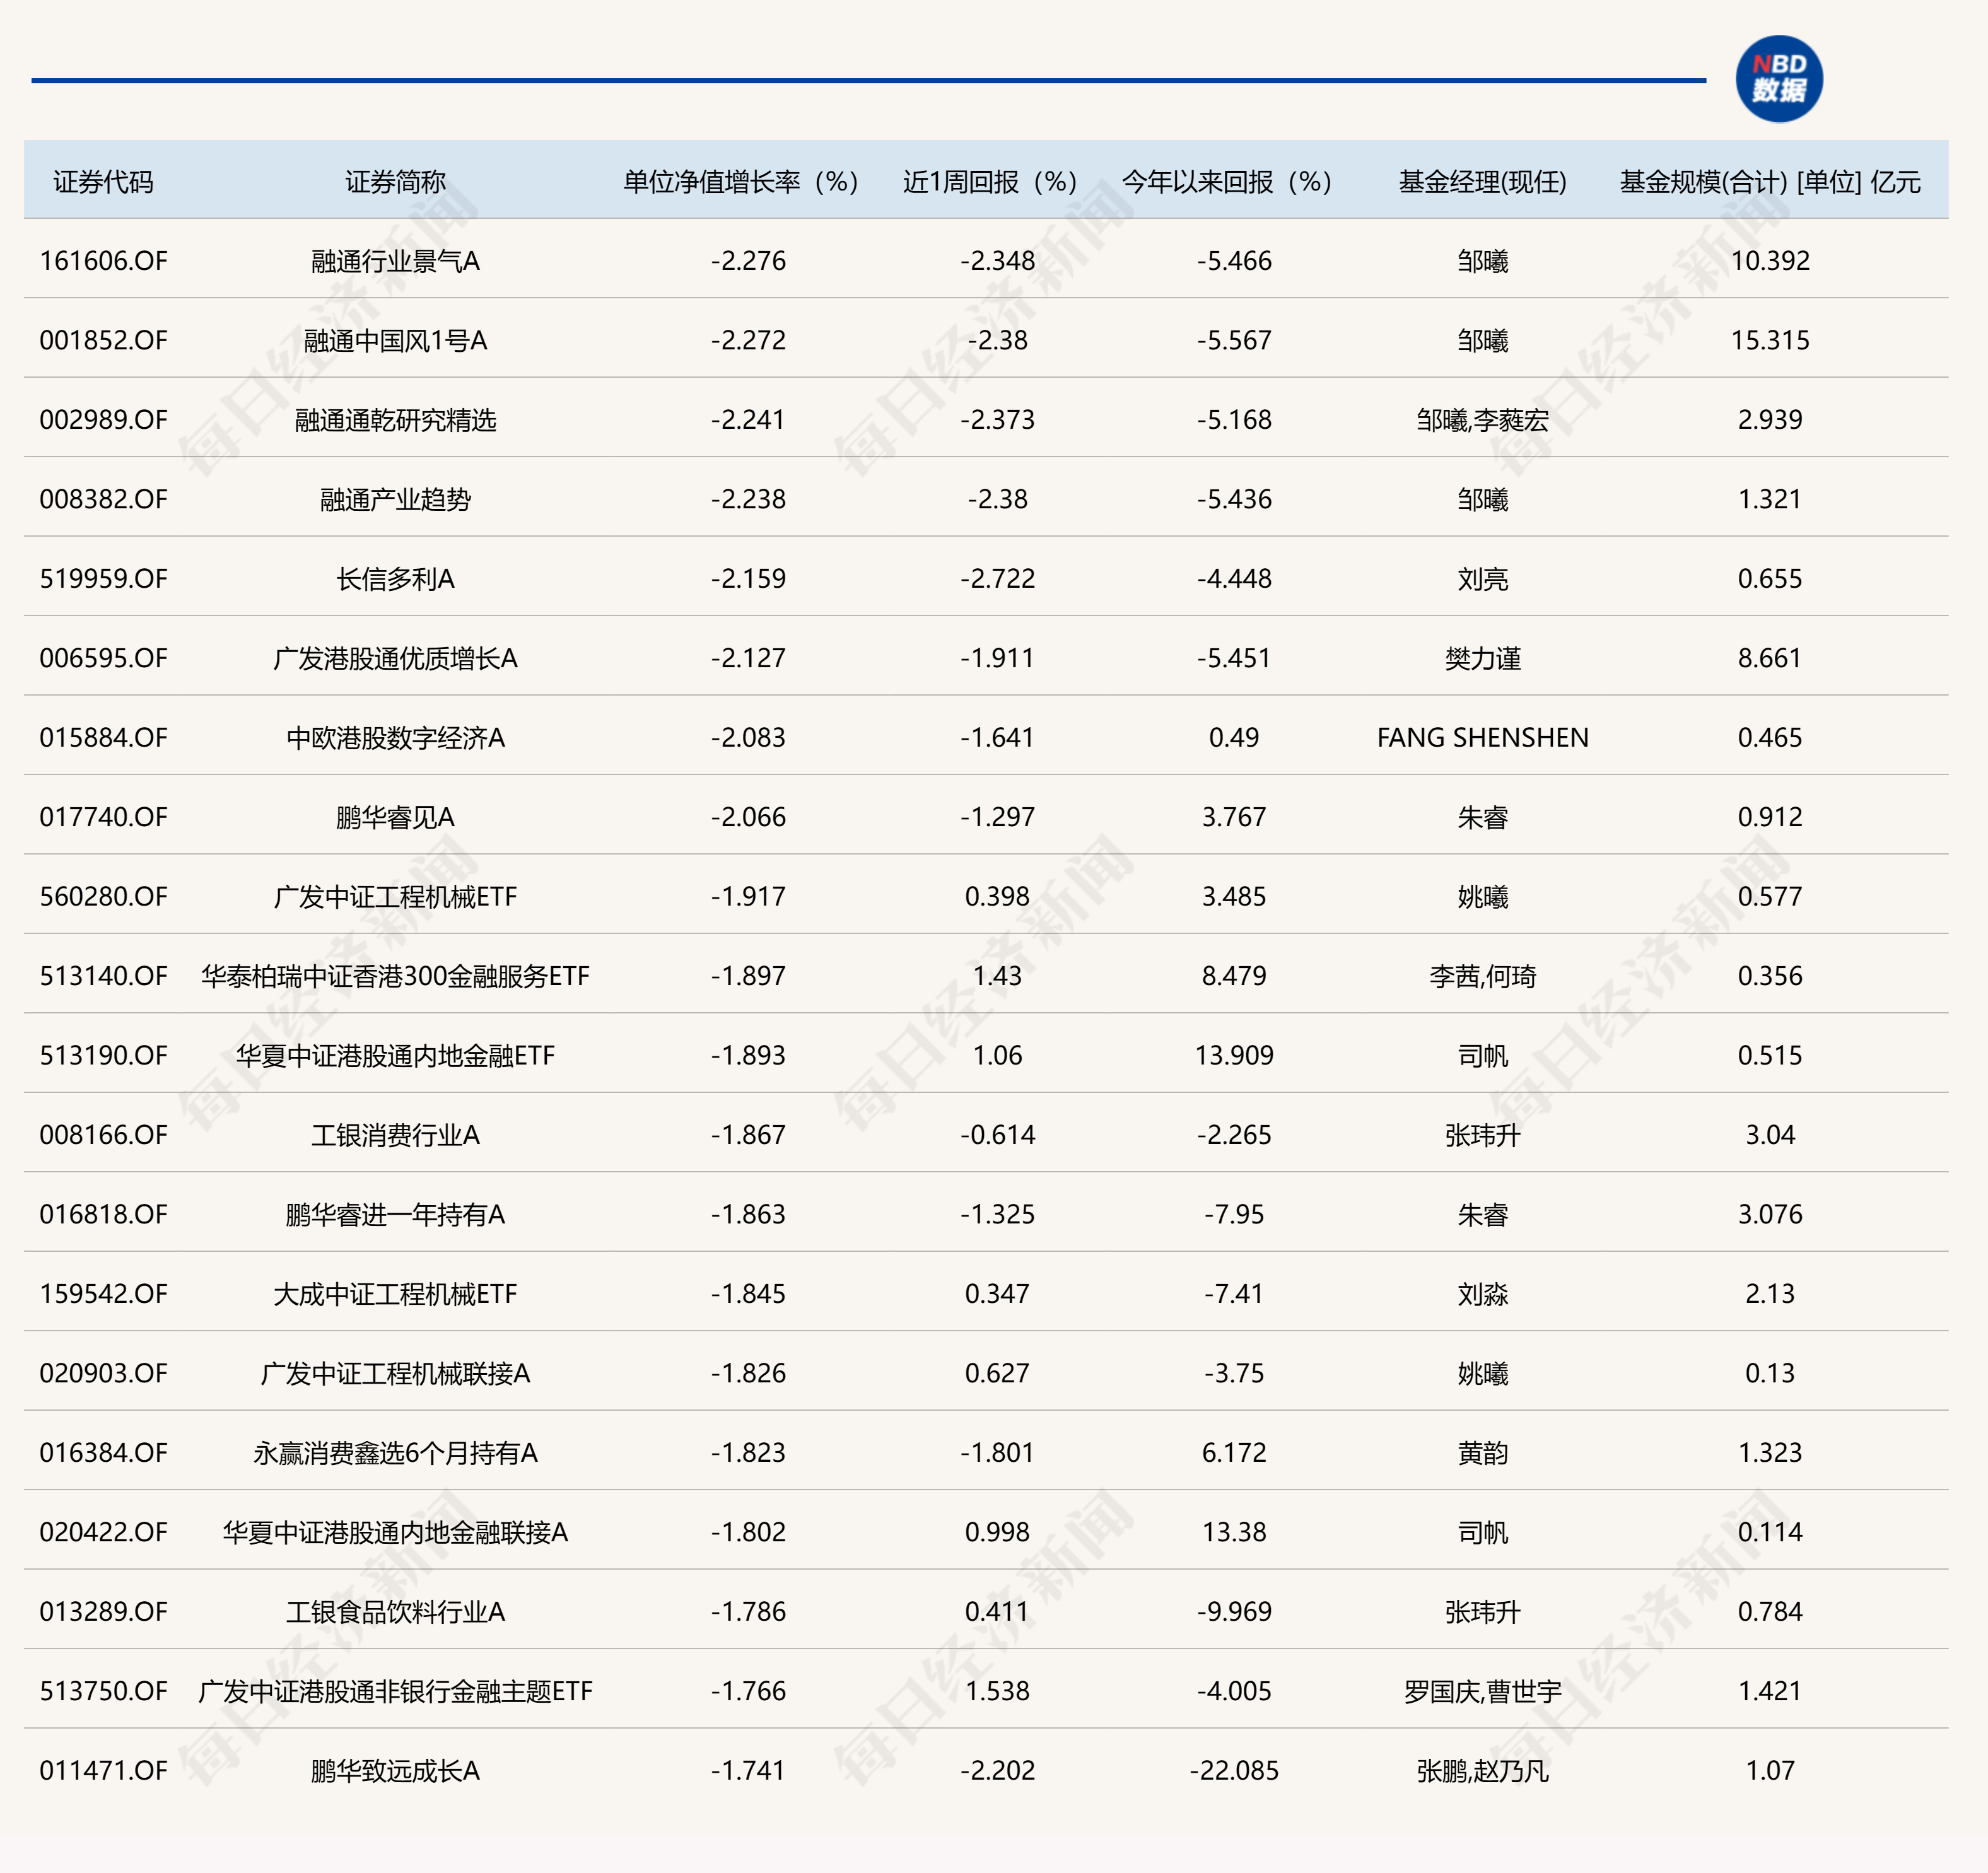Click the 基金经理(现任) column header
Viewport: 1988px width, 1873px height.
(1482, 182)
